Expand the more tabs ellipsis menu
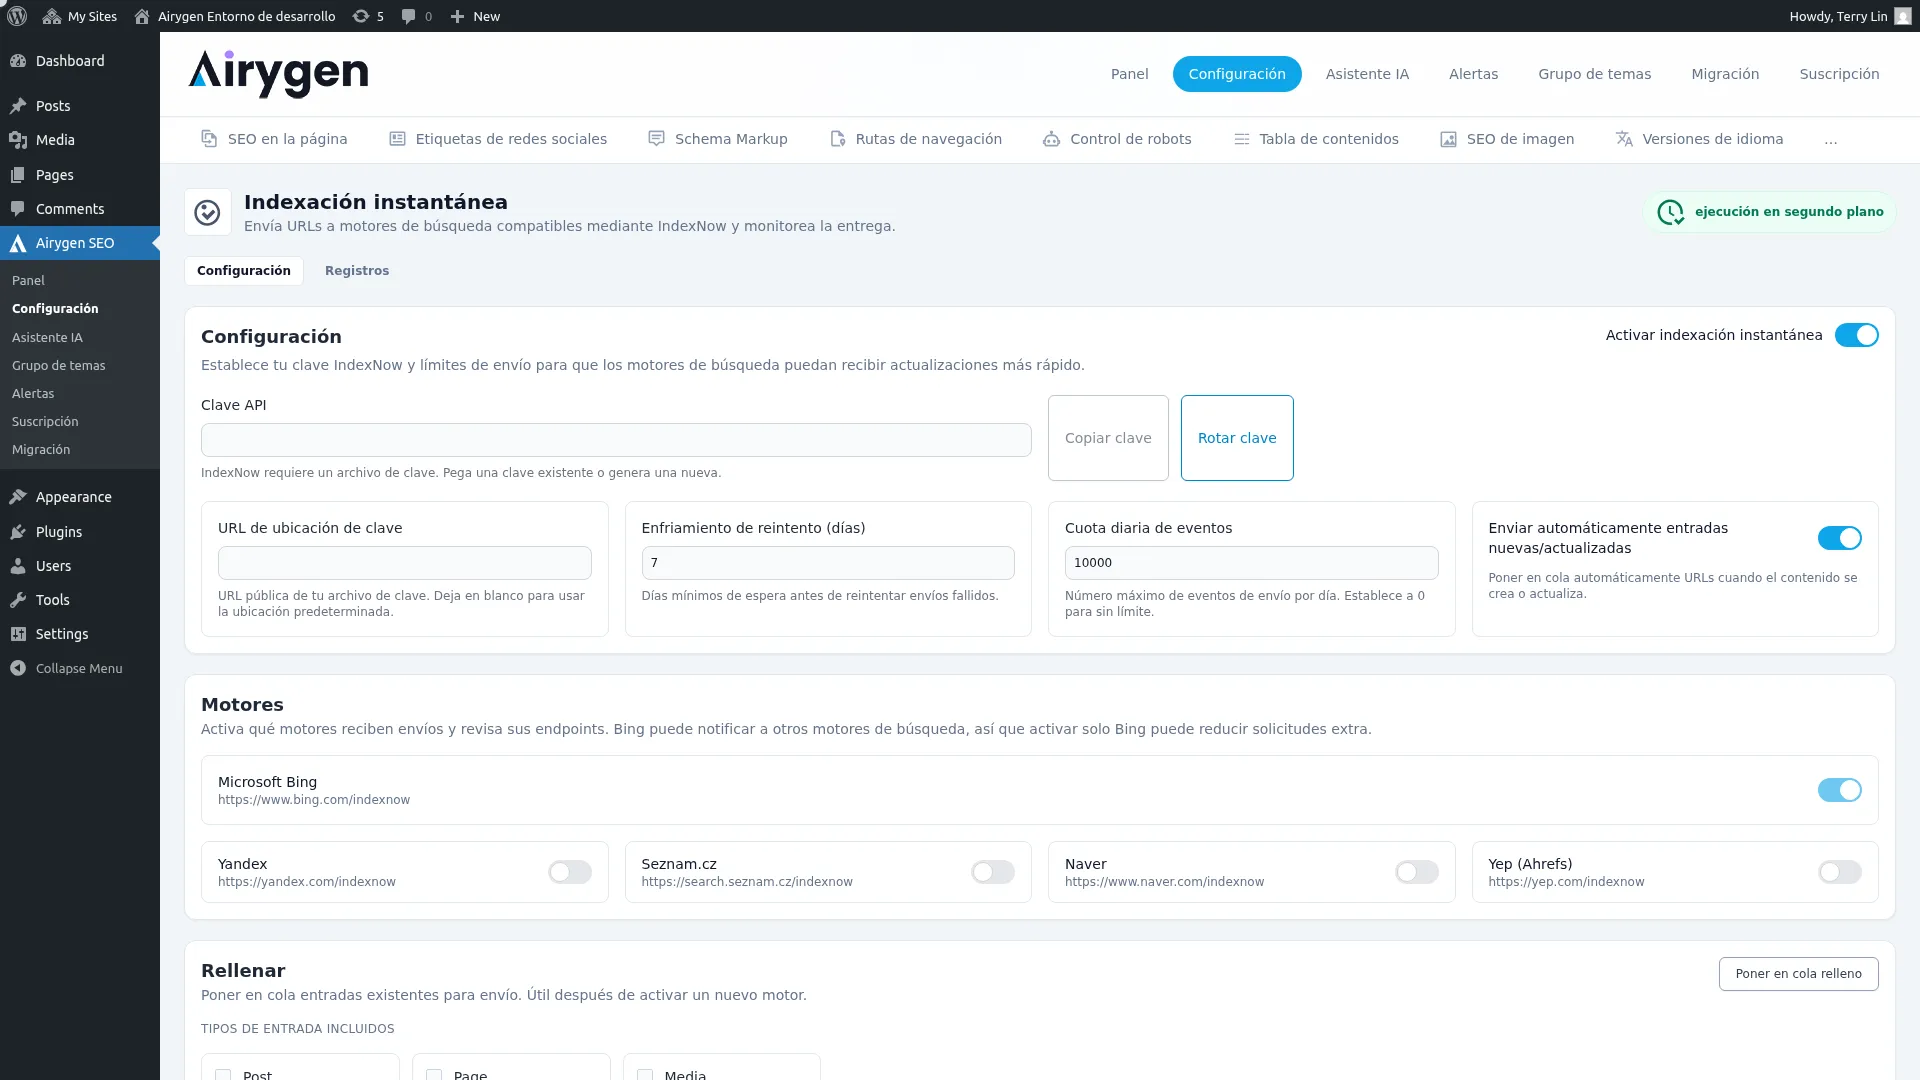This screenshot has width=1920, height=1080. click(x=1830, y=140)
